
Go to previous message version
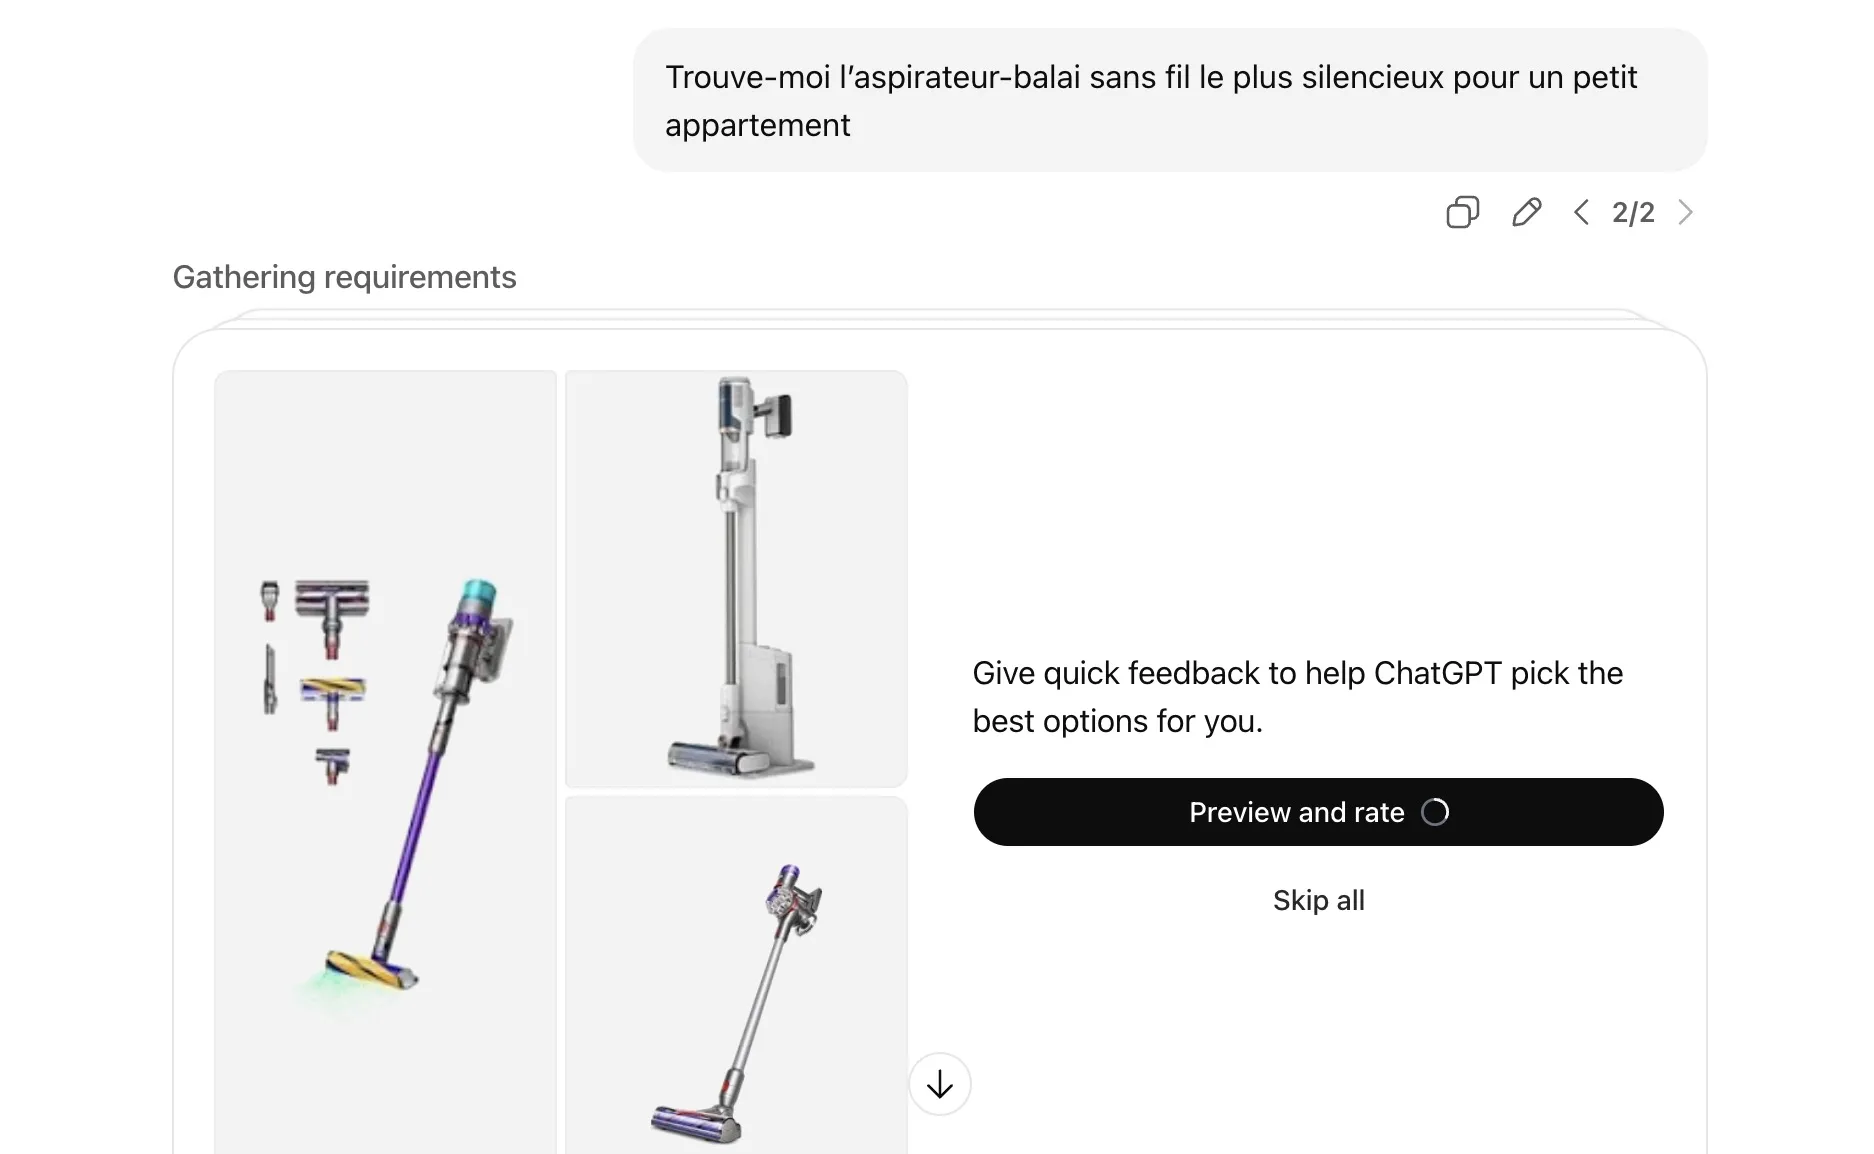pyautogui.click(x=1581, y=212)
